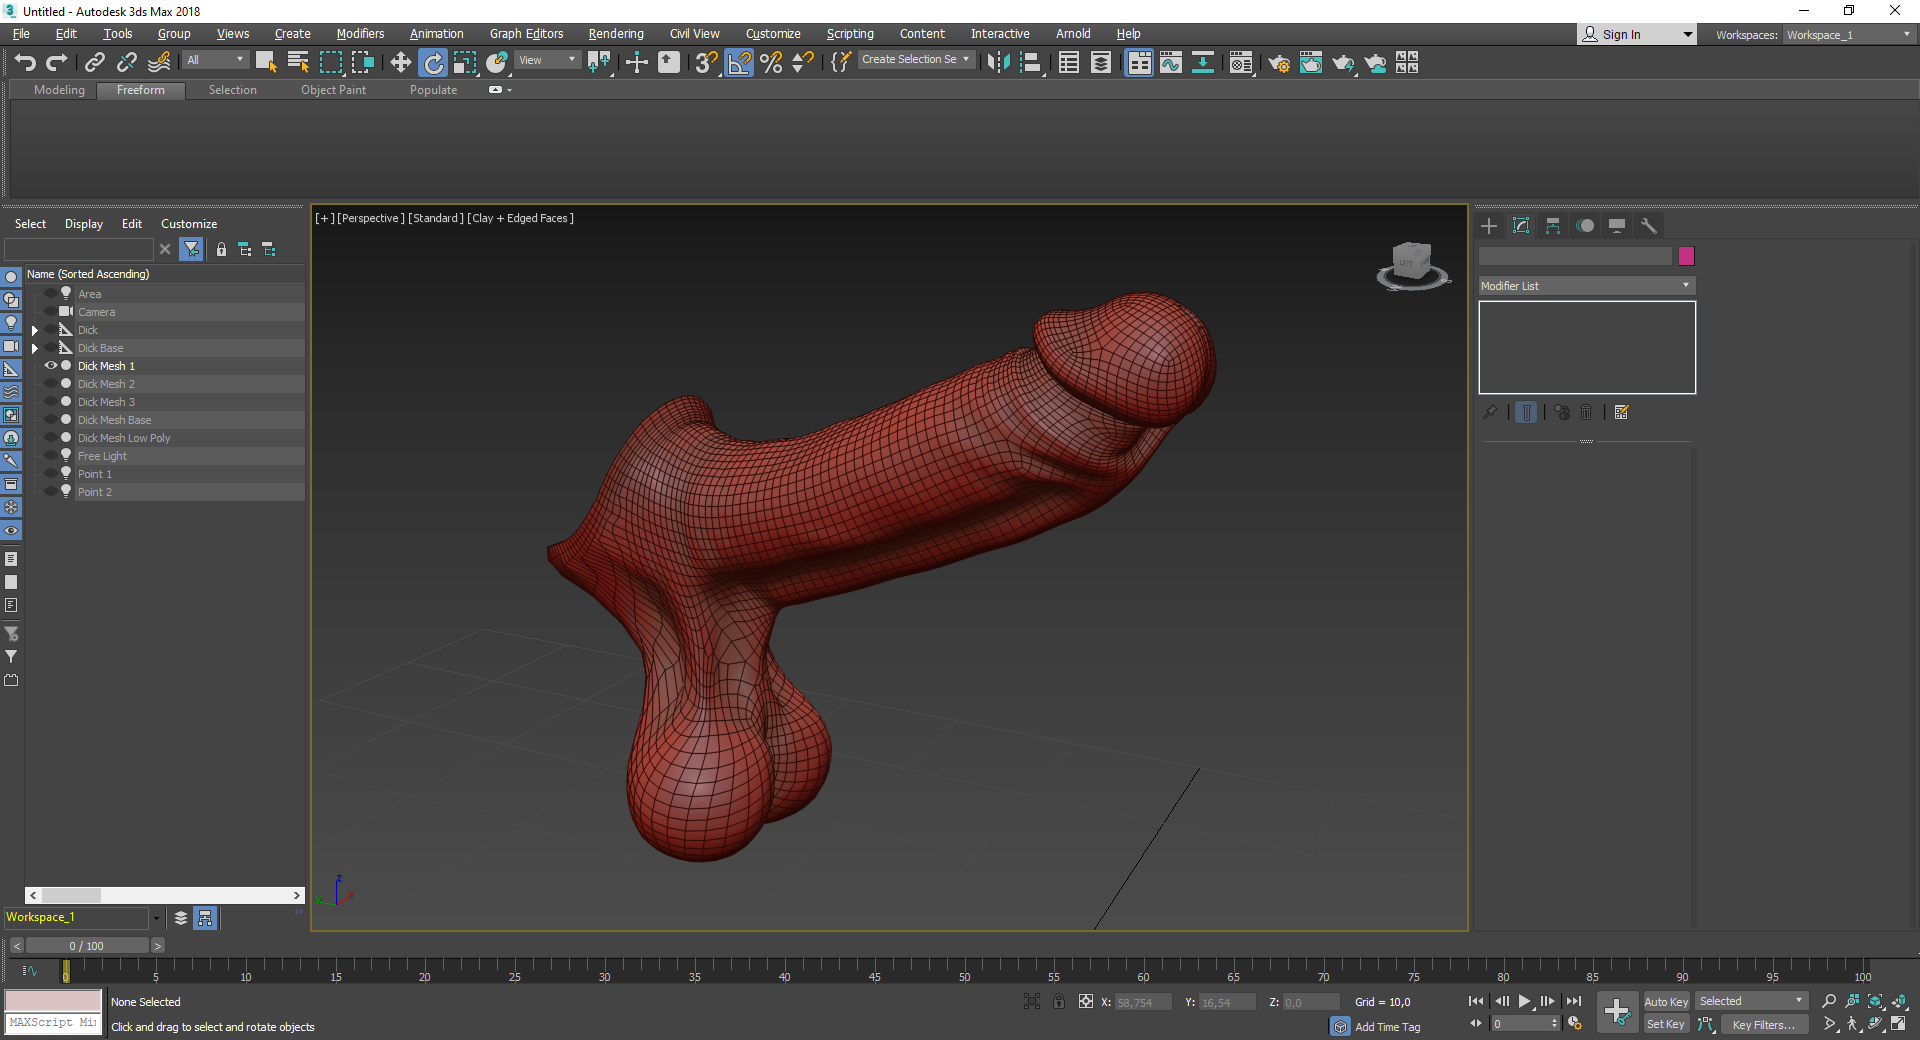The width and height of the screenshot is (1920, 1040).
Task: Select the Undo arrow icon
Action: 25,63
